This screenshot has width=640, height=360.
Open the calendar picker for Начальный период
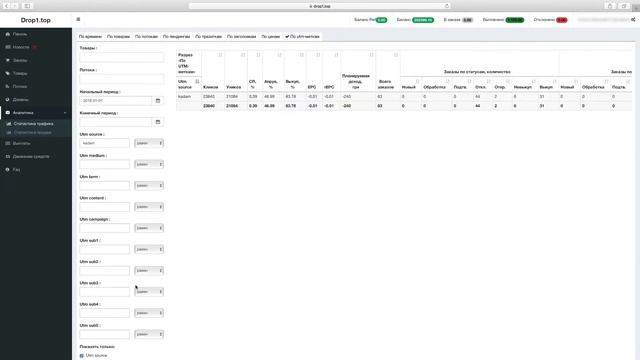pyautogui.click(x=158, y=100)
